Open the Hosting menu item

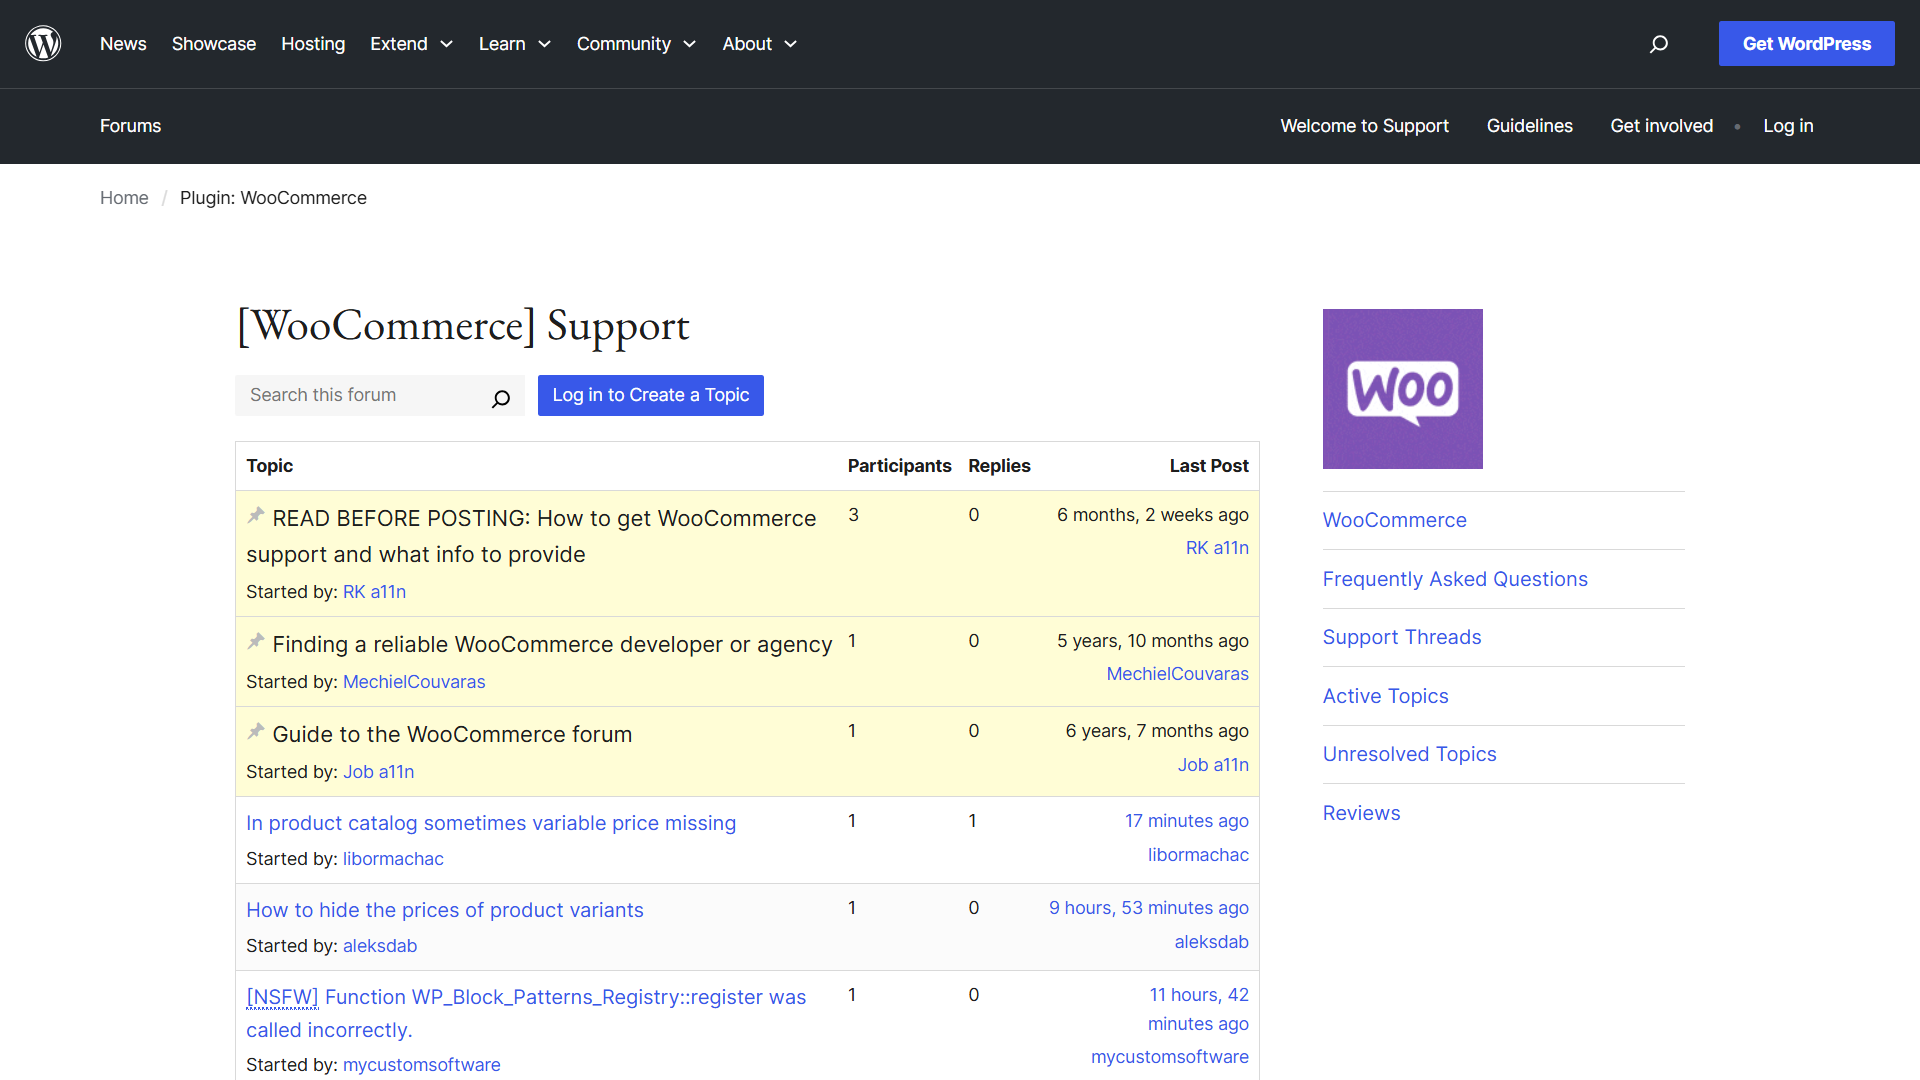pos(313,44)
